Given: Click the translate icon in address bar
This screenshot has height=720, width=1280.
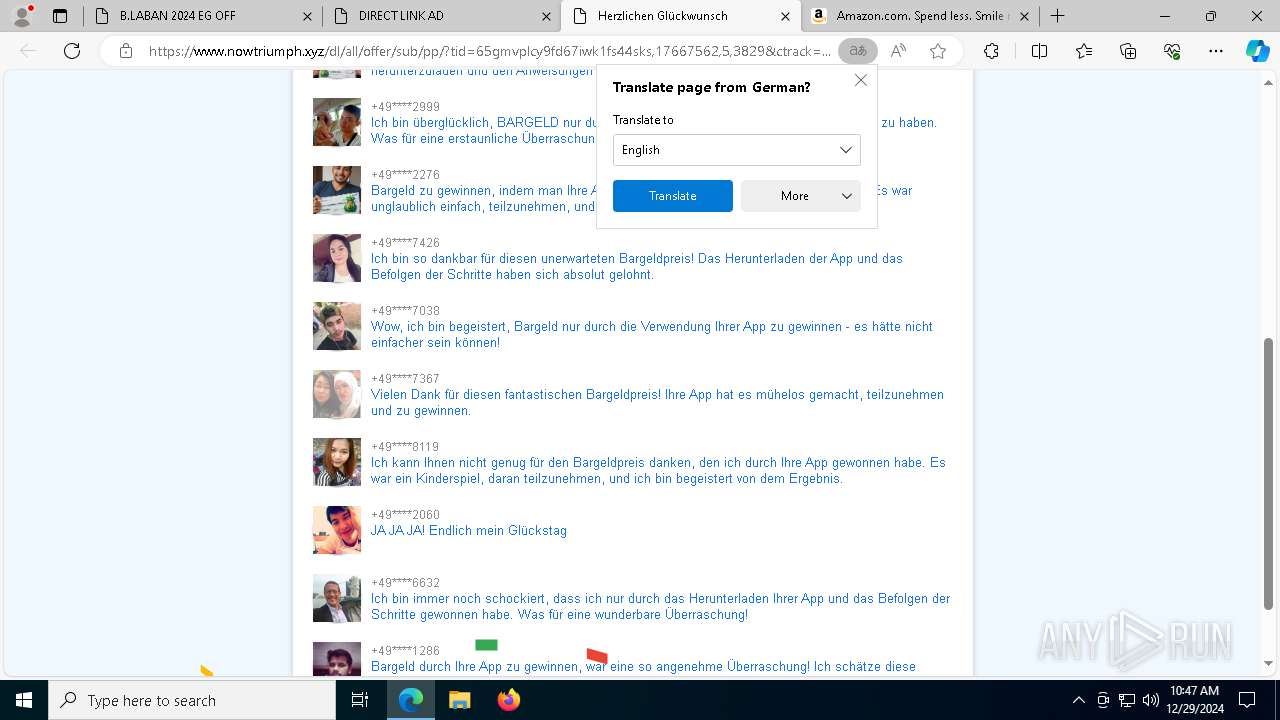Looking at the screenshot, I should [x=858, y=51].
